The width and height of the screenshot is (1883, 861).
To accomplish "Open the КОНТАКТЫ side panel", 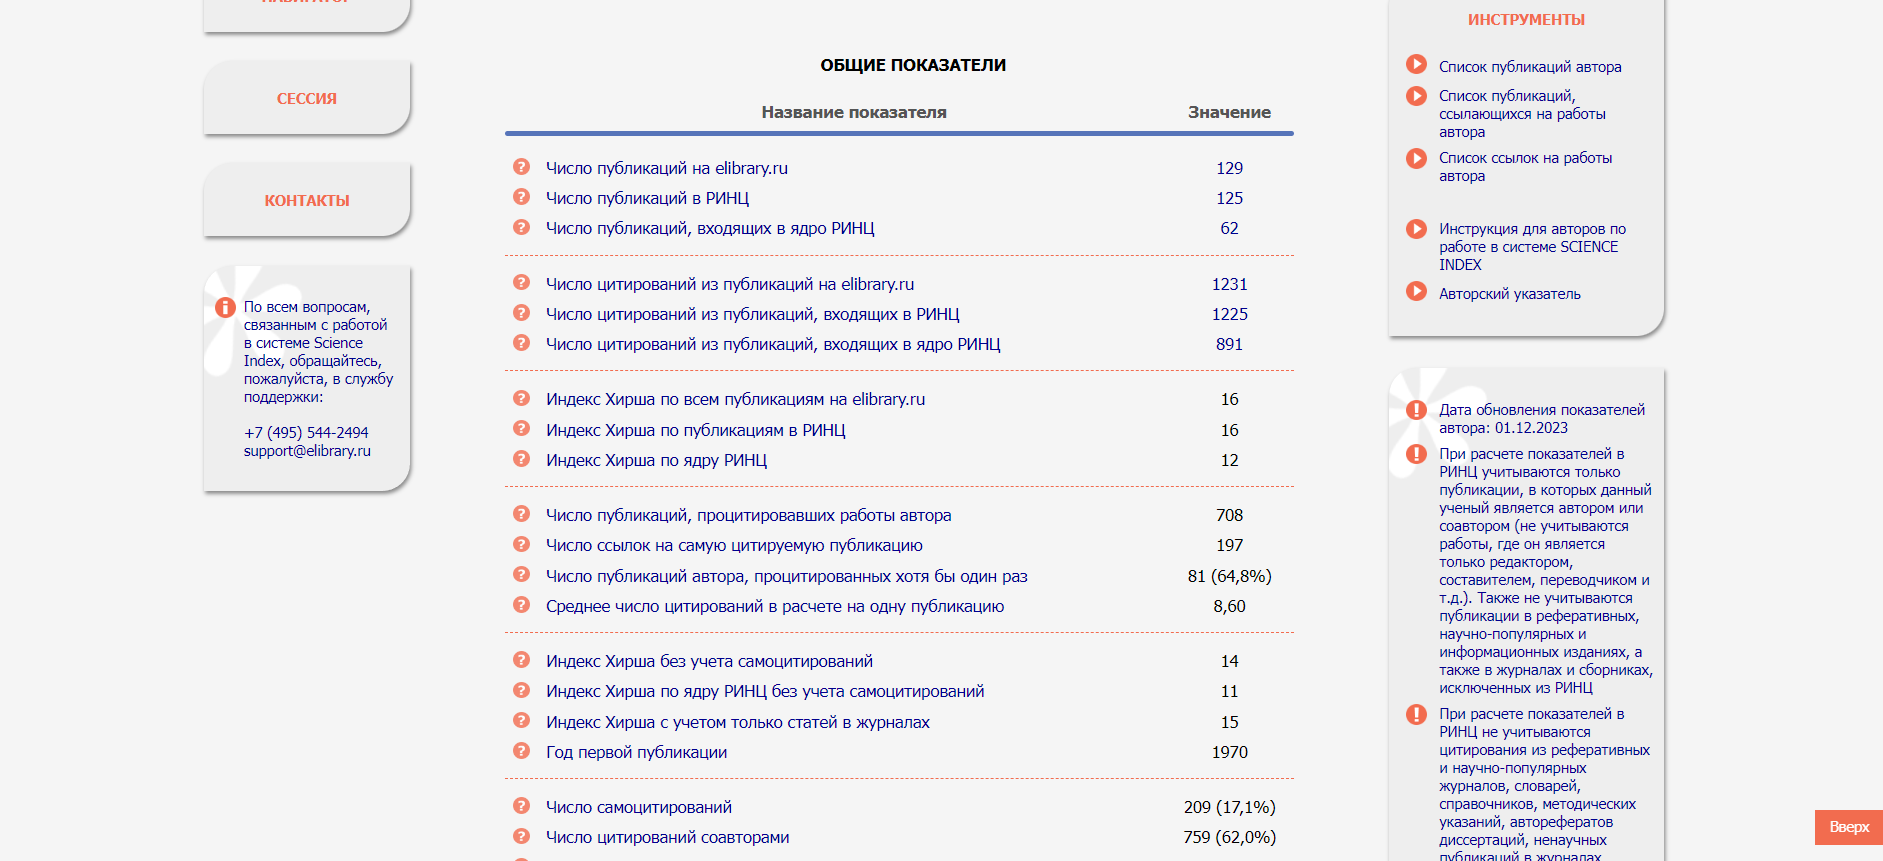I will [307, 200].
